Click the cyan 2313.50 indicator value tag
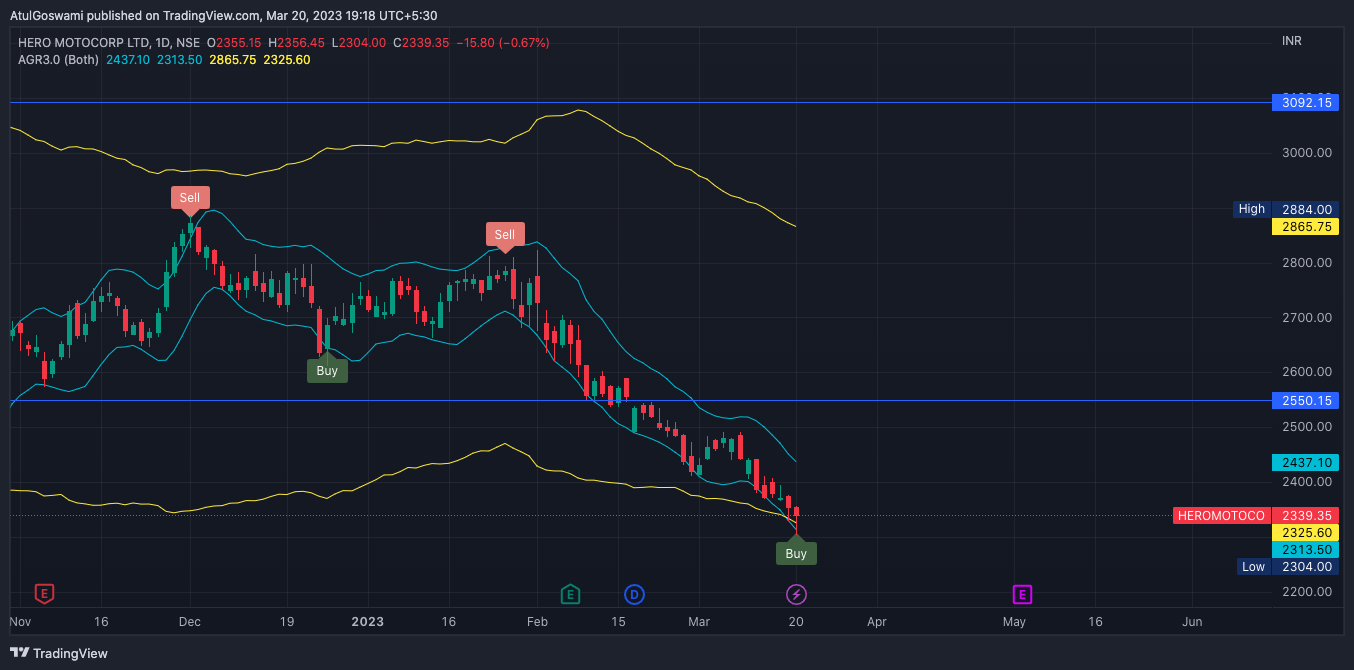Screen dimensions: 1354x670 pyautogui.click(x=1304, y=550)
